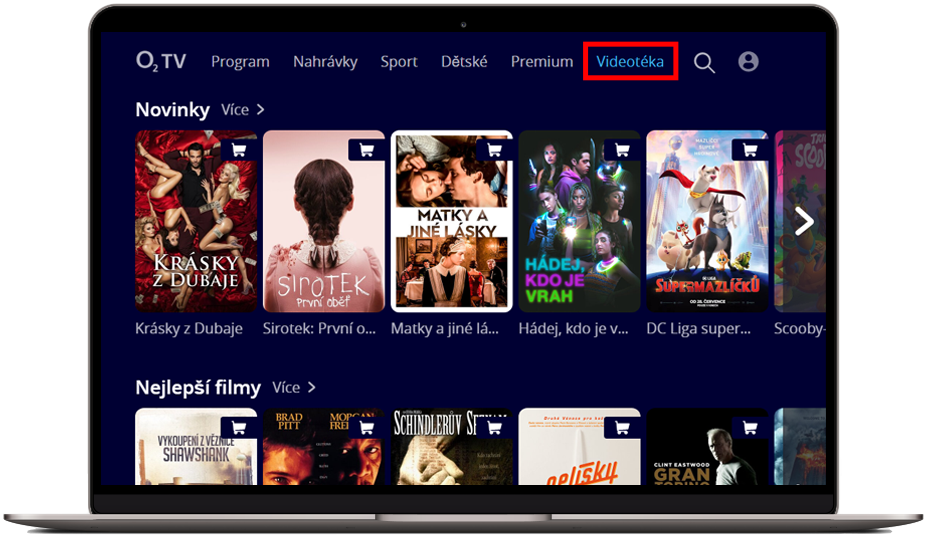This screenshot has width=927, height=537.
Task: Click cart icon on DC Liga supermazlíčků poster
Action: 750,150
